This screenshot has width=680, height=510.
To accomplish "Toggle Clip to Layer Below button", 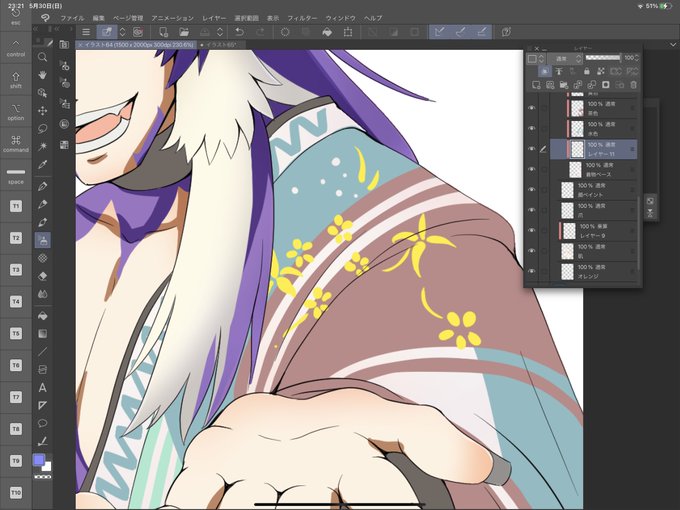I will [x=545, y=71].
